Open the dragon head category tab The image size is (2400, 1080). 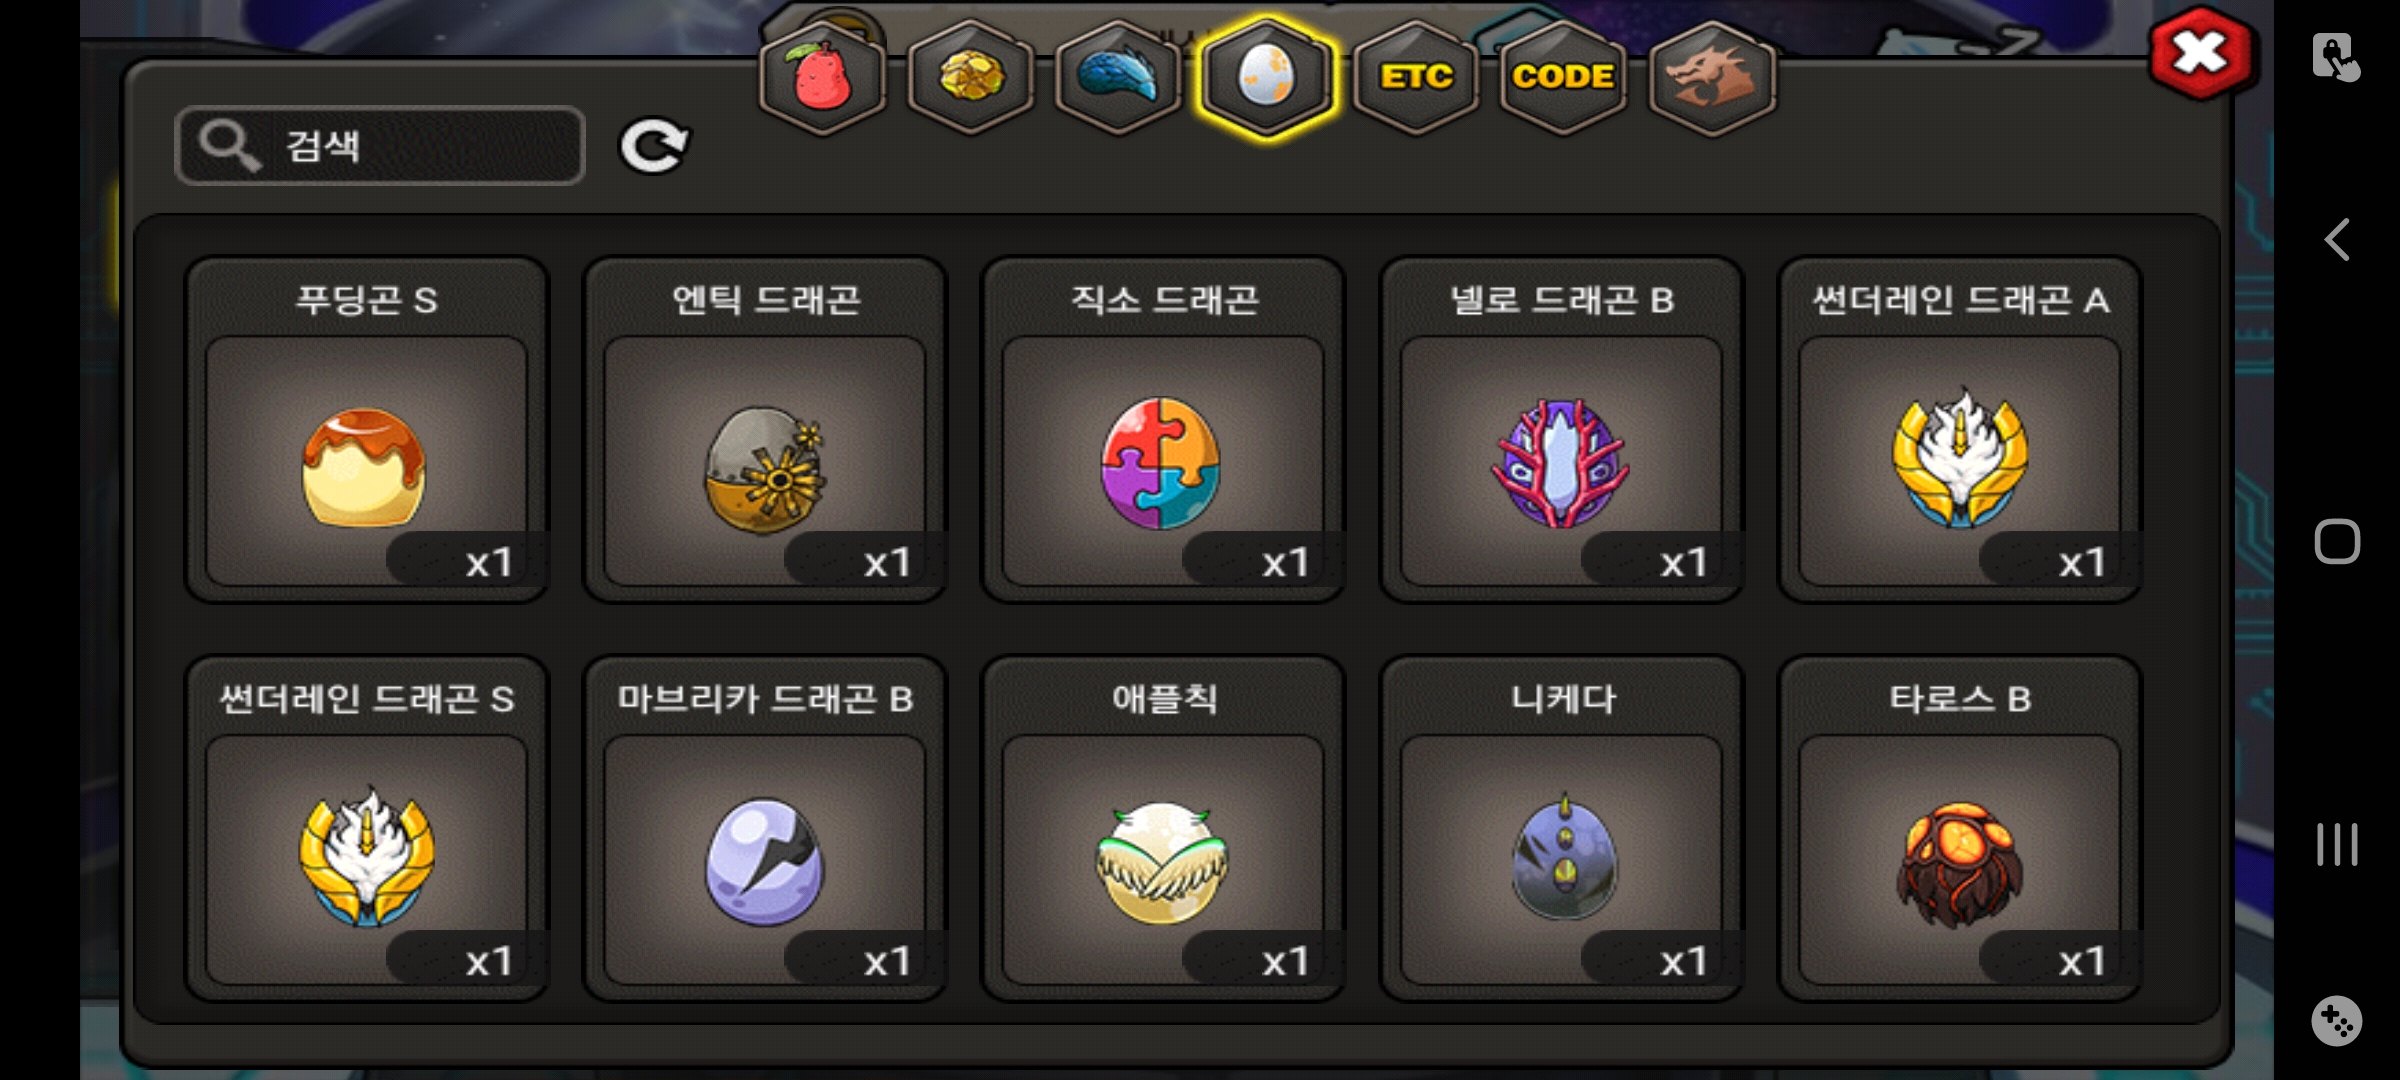coord(1711,77)
